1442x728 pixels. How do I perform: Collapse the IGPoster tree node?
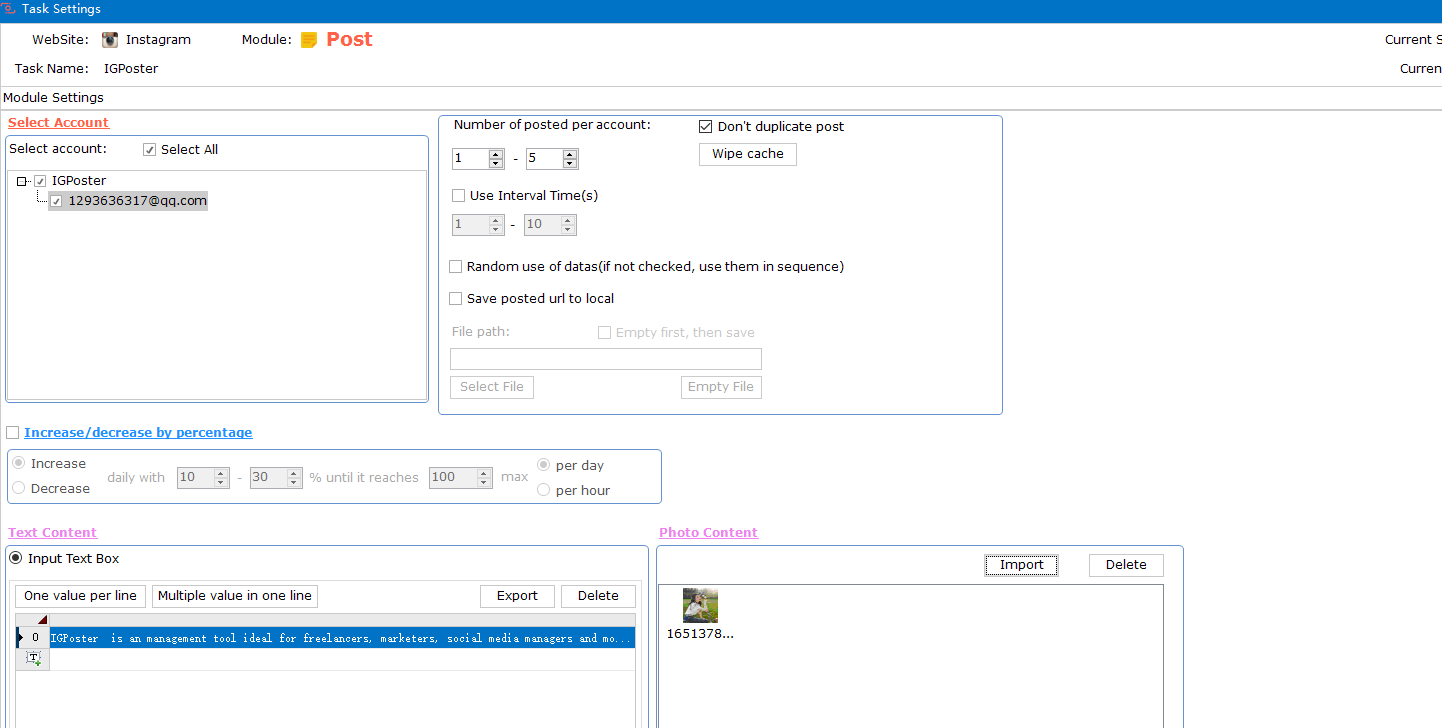(22, 181)
